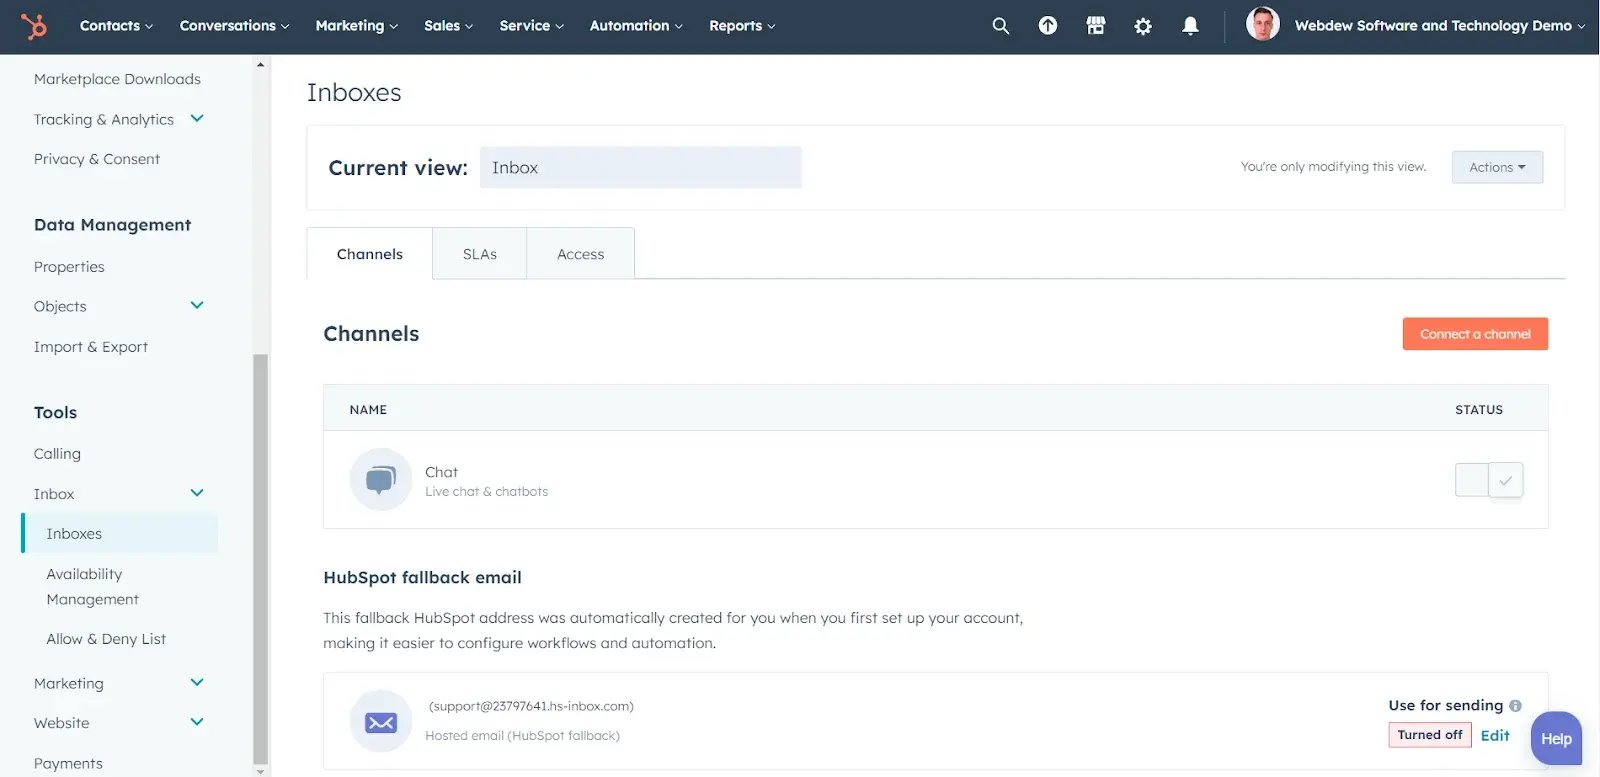
Task: Open Marketplace Downloads in sidebar
Action: pyautogui.click(x=117, y=79)
